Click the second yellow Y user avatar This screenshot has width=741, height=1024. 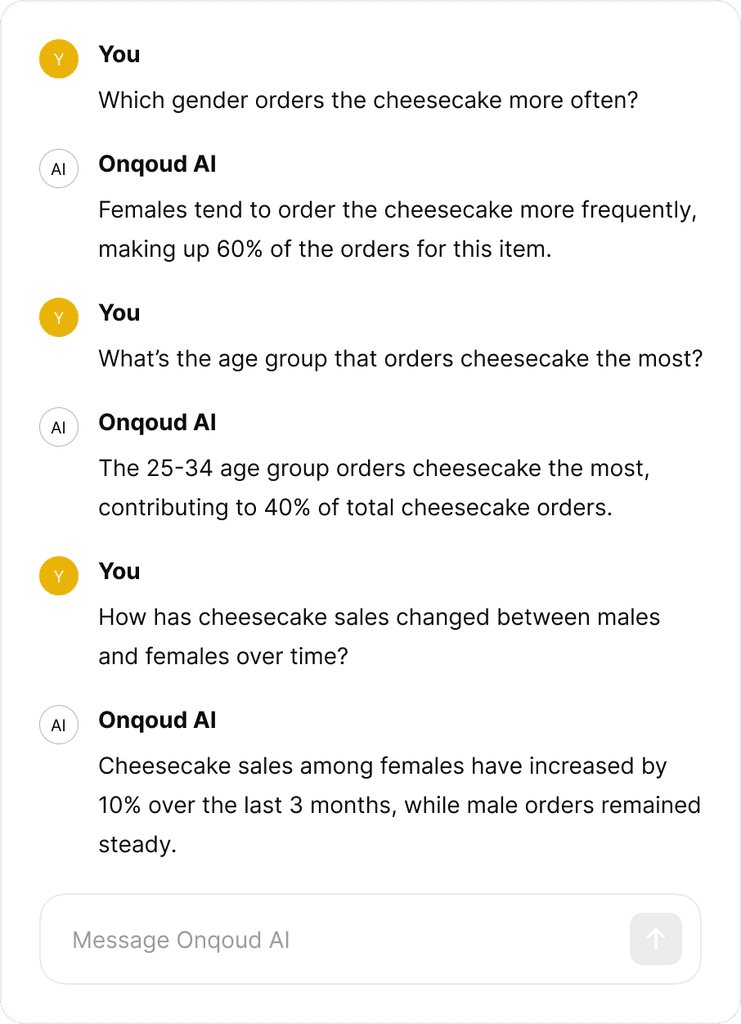point(59,317)
